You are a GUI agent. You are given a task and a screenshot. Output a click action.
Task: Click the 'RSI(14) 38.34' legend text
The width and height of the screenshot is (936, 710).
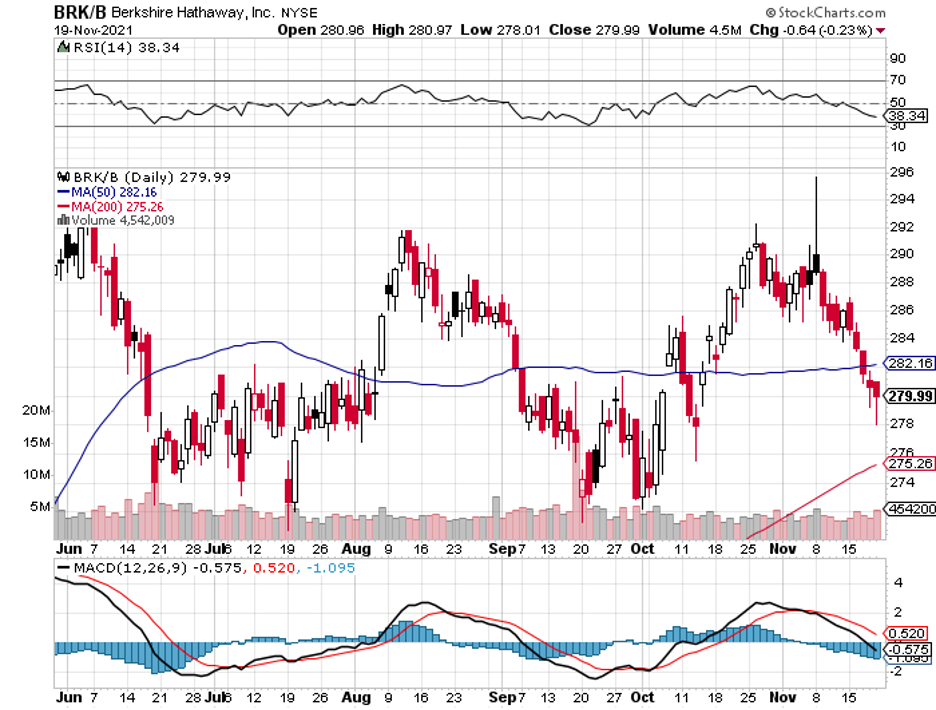[126, 47]
